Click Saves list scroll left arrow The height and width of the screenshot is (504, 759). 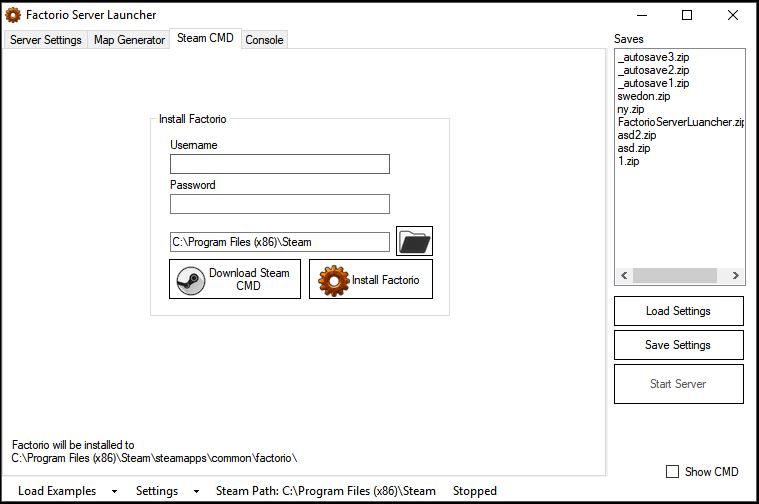pyautogui.click(x=624, y=275)
